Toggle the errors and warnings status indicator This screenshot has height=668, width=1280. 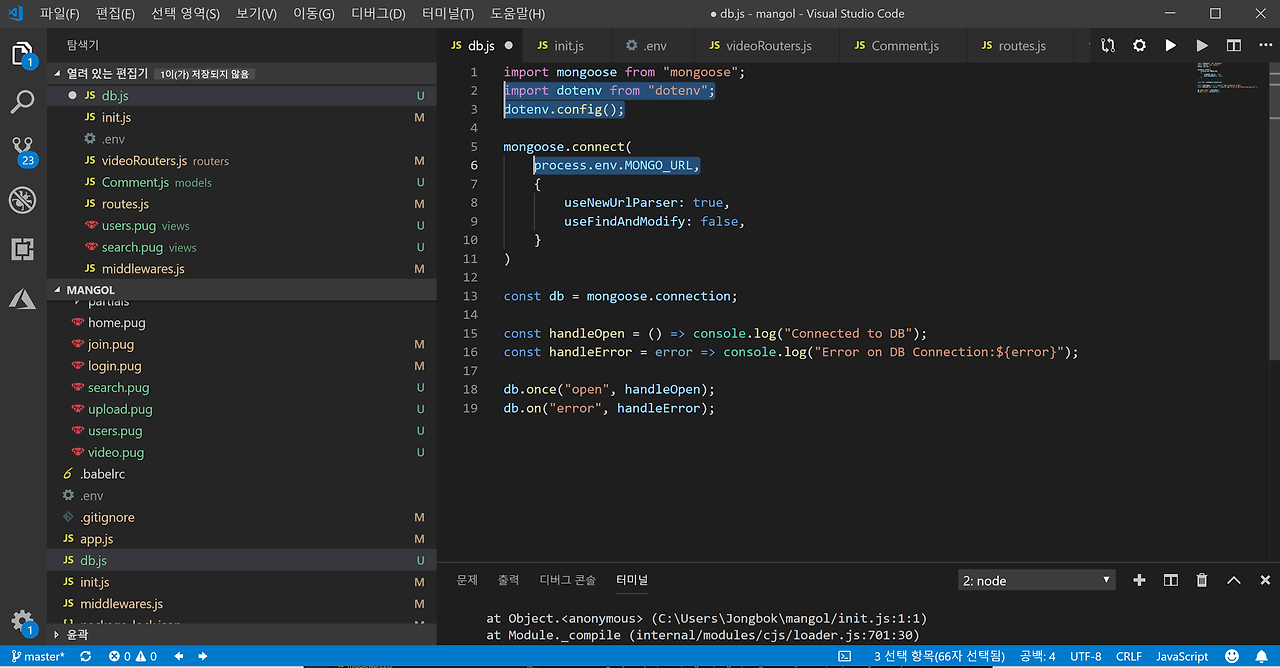pos(133,656)
